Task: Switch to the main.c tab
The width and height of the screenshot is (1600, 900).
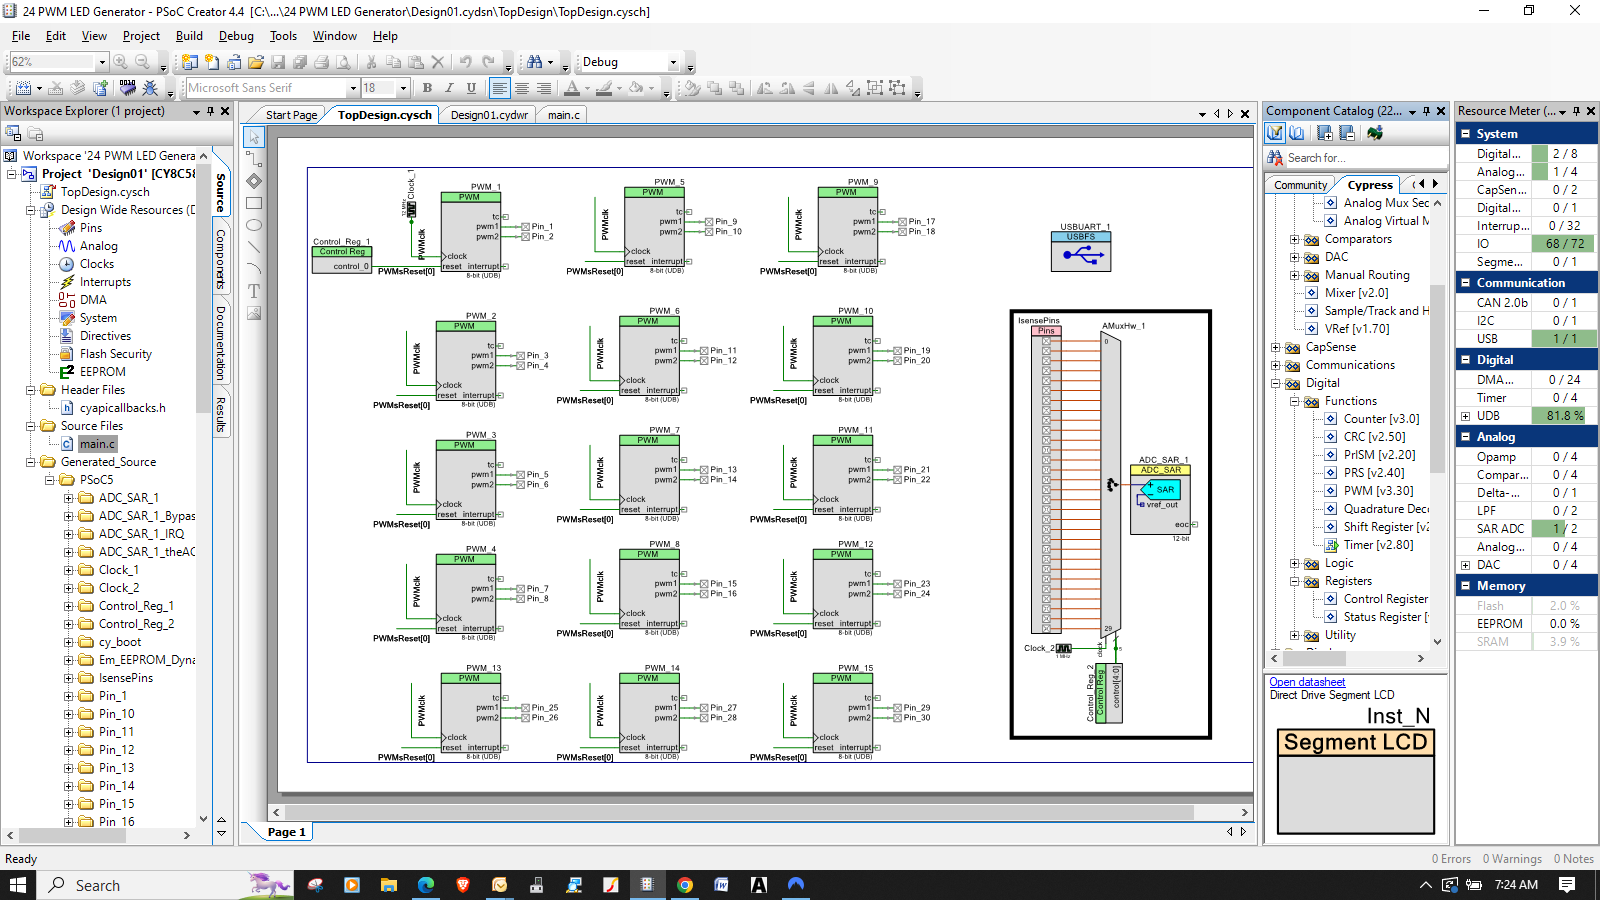Action: [564, 115]
